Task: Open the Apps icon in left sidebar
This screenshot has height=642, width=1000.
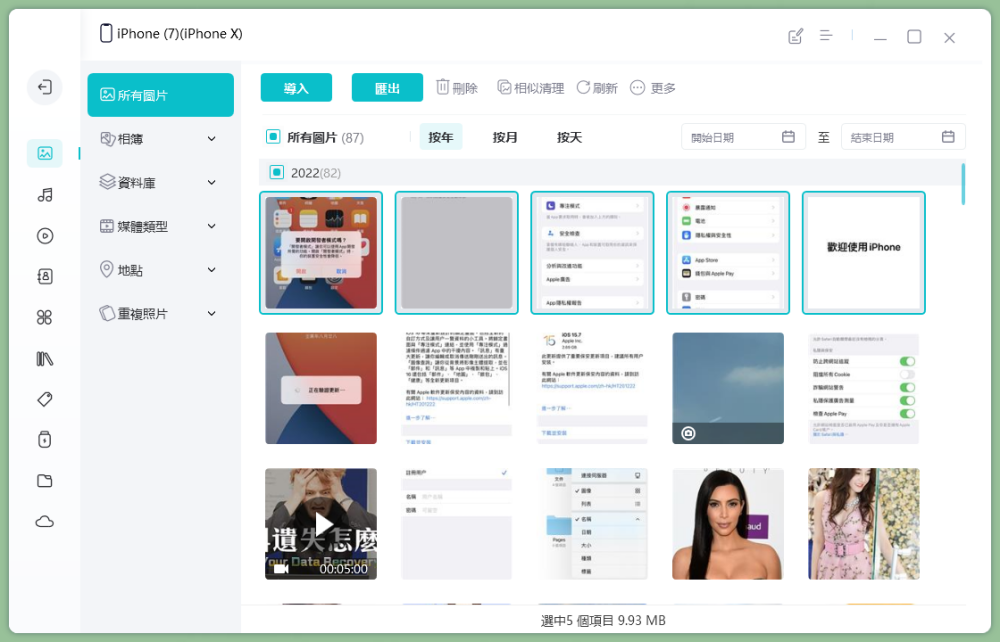Action: [44, 318]
